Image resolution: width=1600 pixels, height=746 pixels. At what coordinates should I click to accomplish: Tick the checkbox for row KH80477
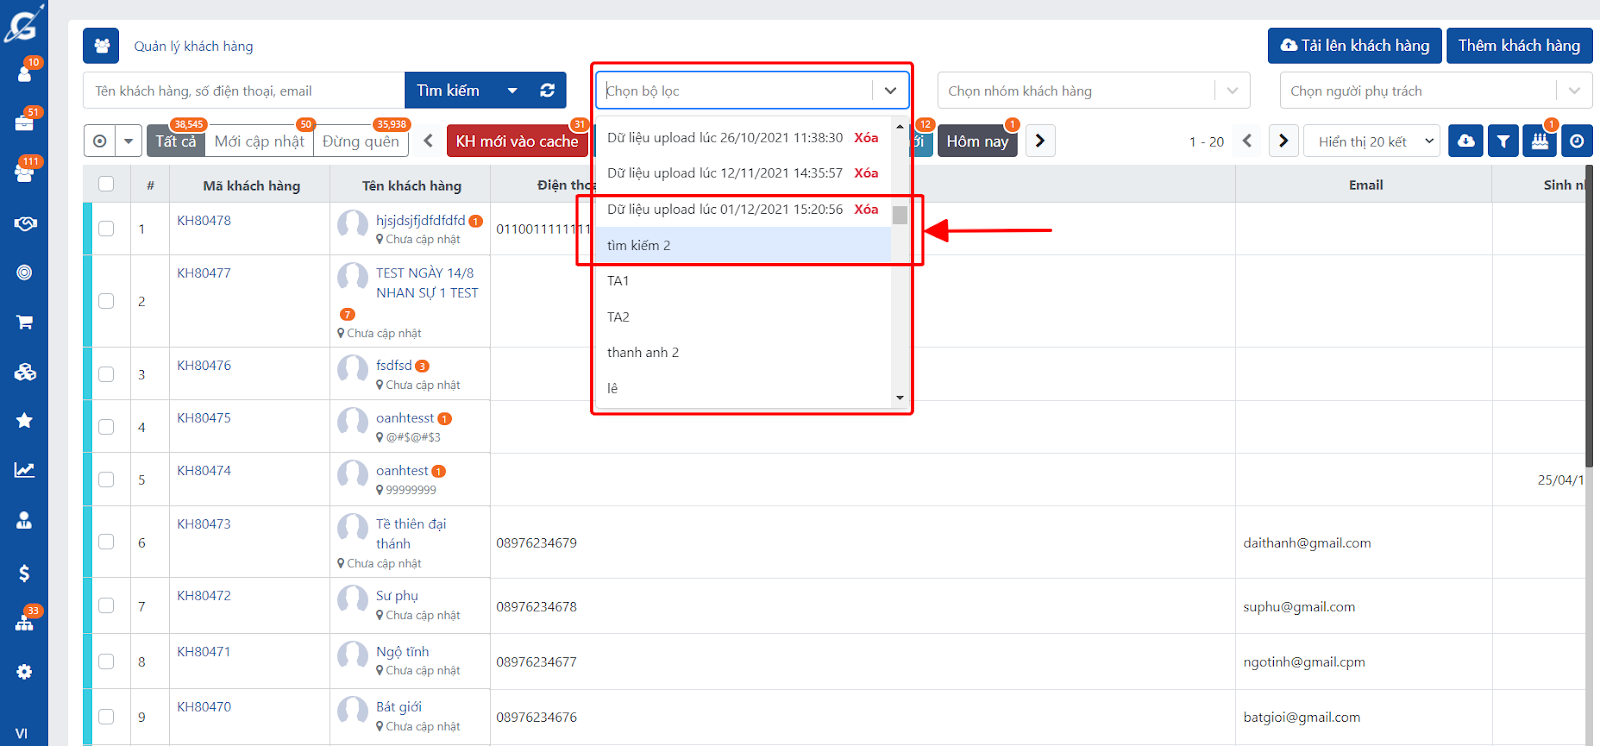[x=106, y=301]
